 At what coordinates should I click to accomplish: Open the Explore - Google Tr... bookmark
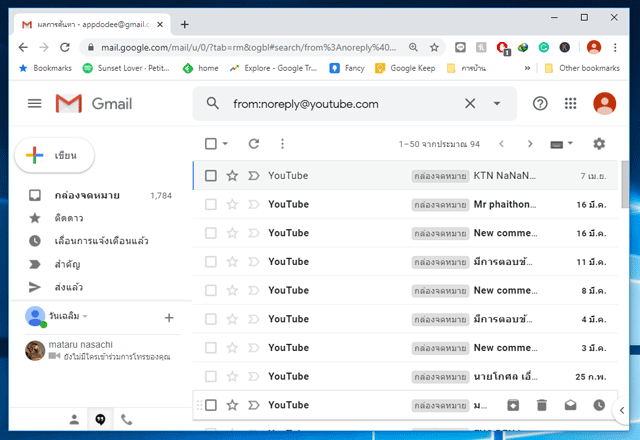tap(273, 68)
